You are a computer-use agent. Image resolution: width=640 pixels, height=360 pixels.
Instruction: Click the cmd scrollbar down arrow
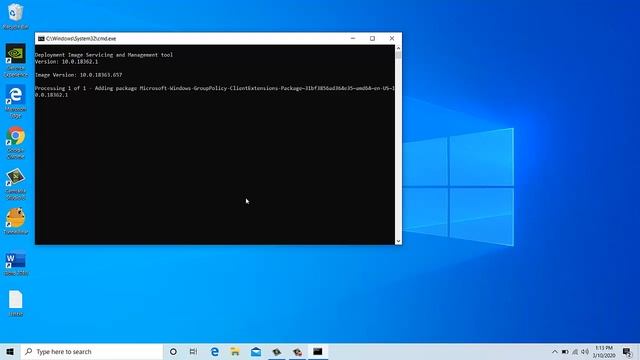(398, 241)
